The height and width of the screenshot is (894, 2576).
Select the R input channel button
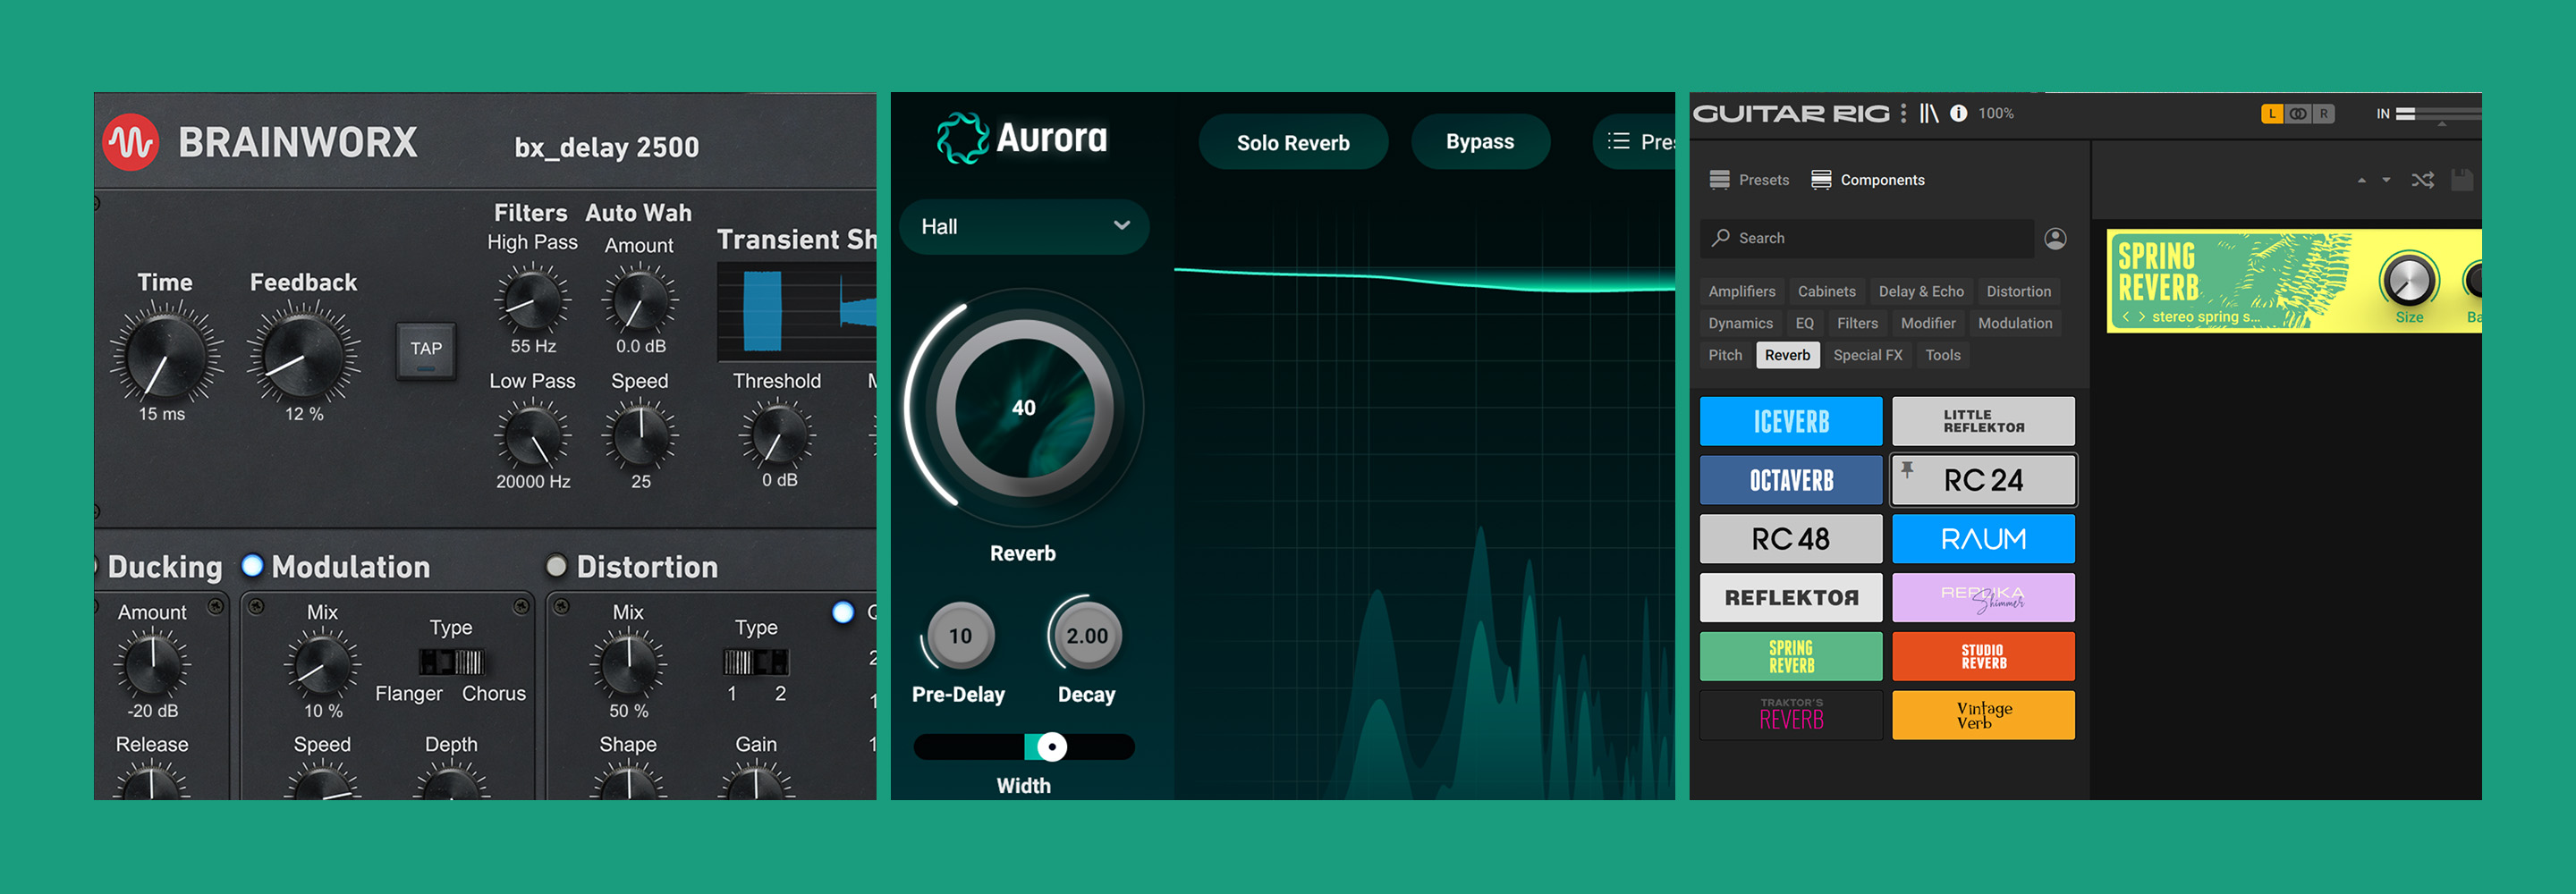2323,114
